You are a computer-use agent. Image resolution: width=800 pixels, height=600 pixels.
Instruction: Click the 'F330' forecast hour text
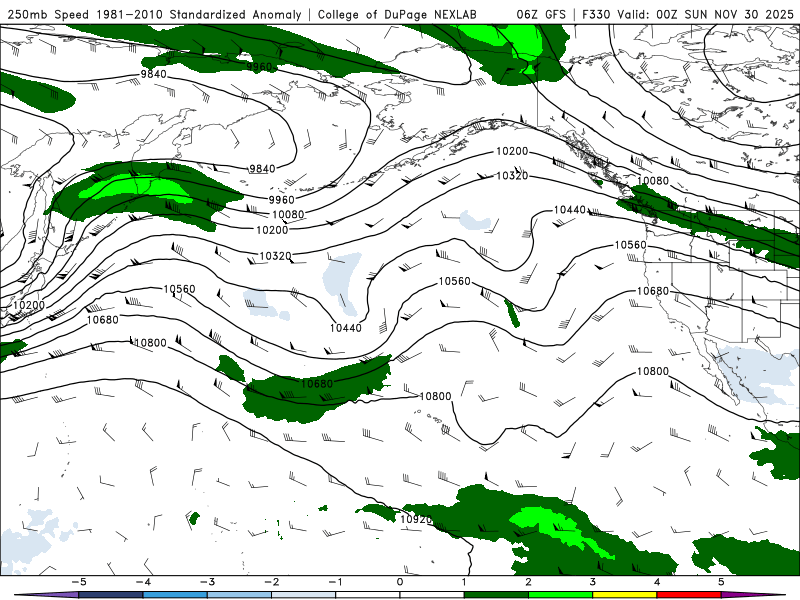pyautogui.click(x=596, y=14)
